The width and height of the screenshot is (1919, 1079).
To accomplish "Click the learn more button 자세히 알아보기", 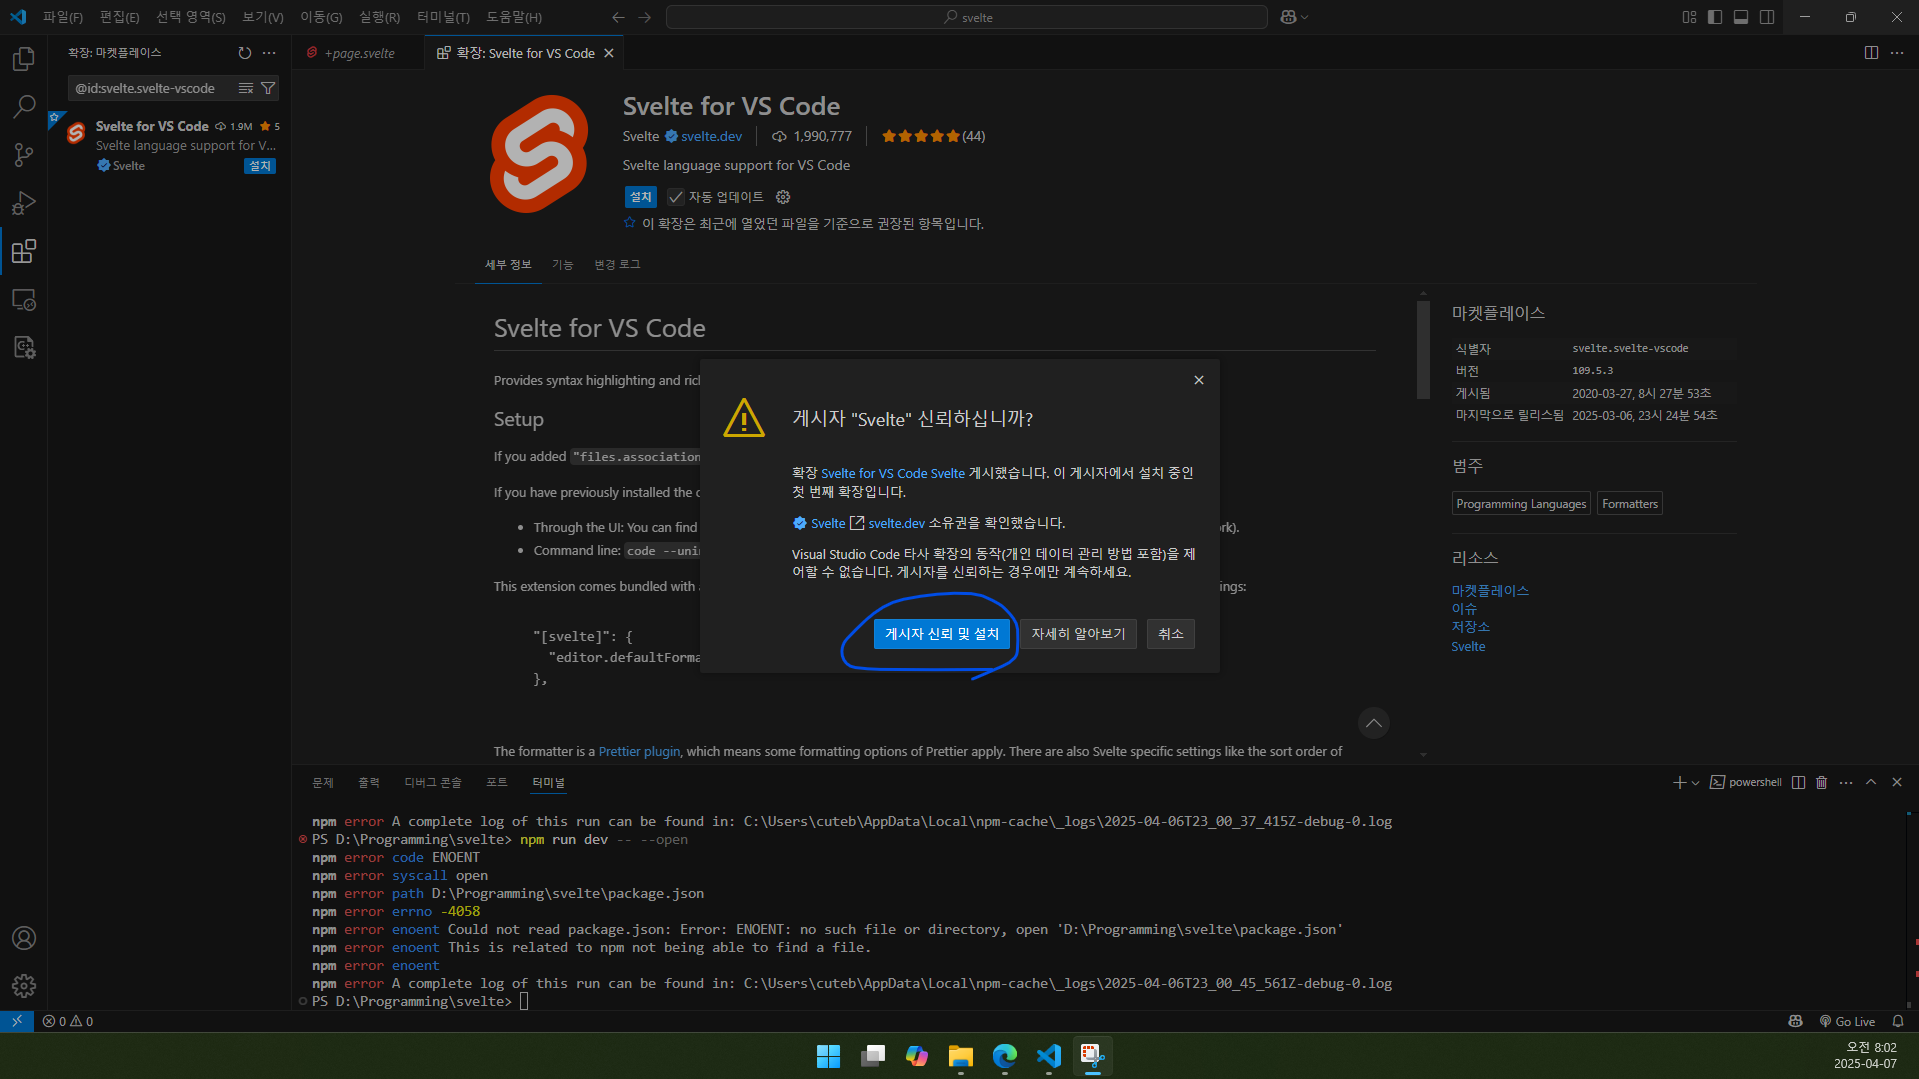I will [1078, 634].
